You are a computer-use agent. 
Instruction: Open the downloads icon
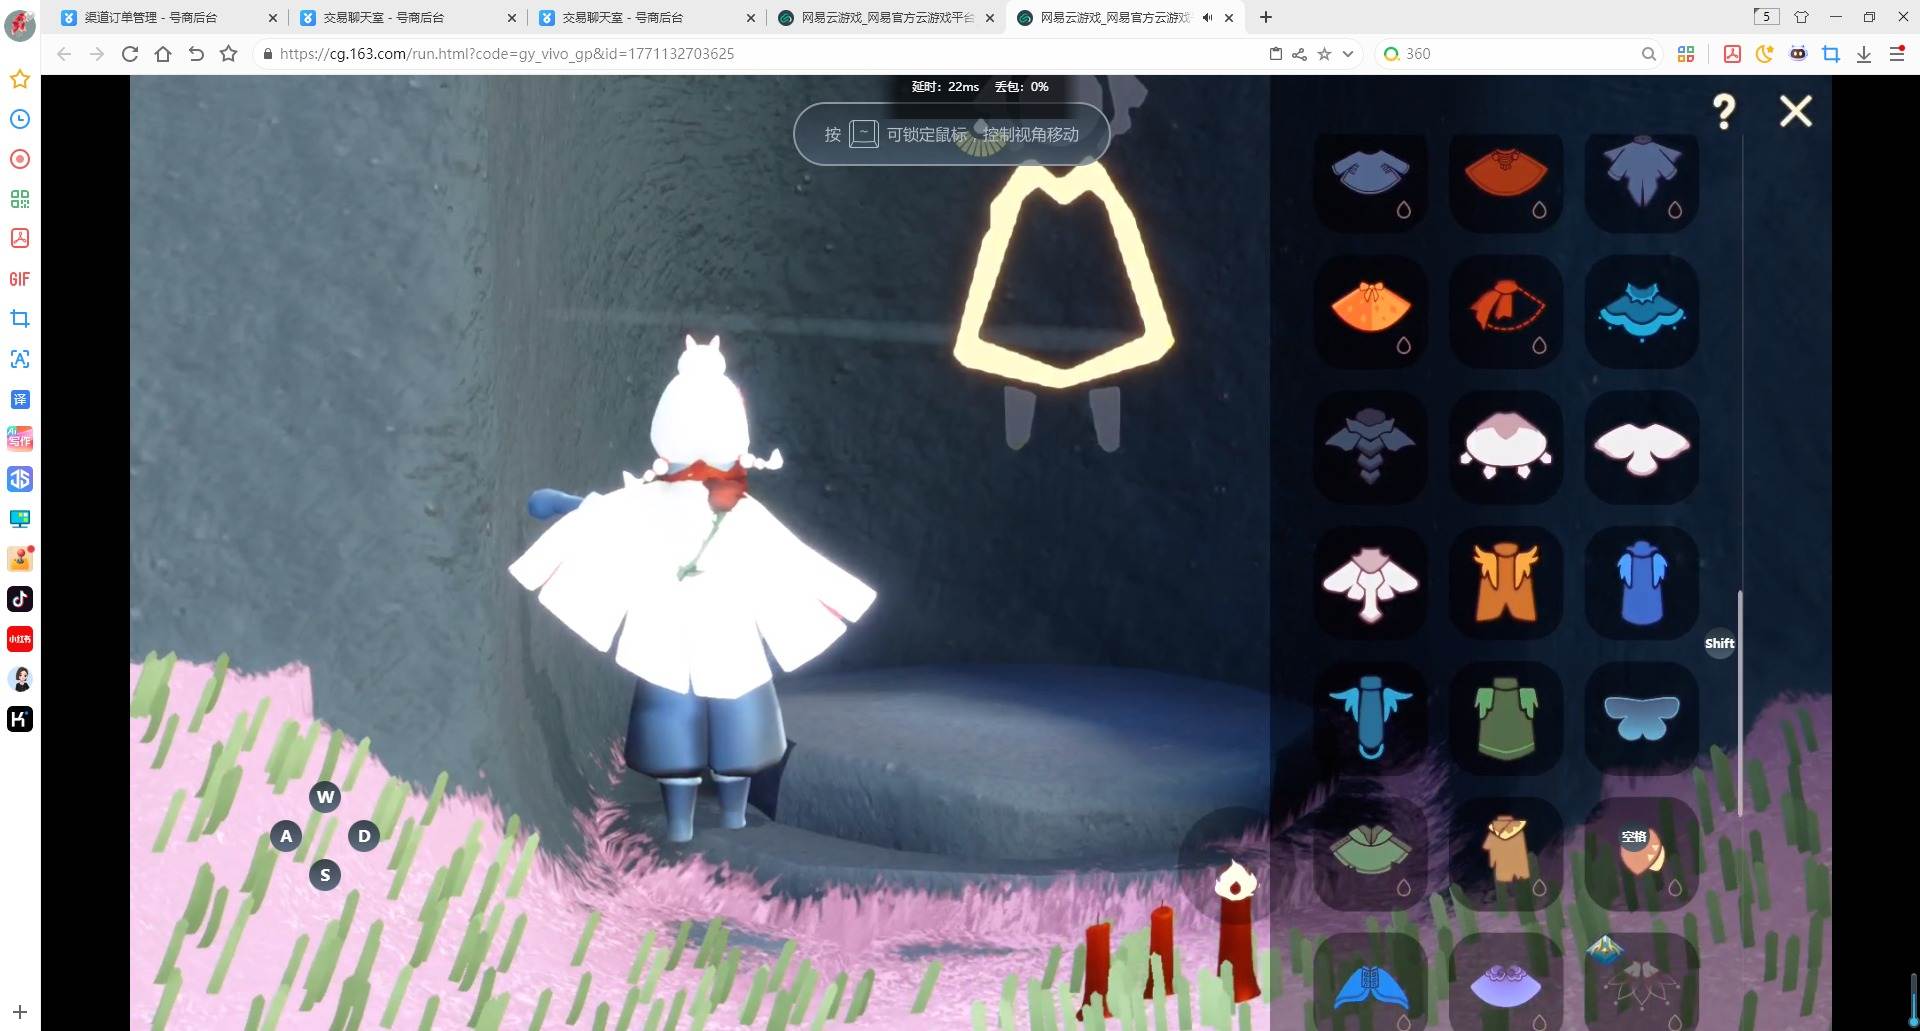1864,54
